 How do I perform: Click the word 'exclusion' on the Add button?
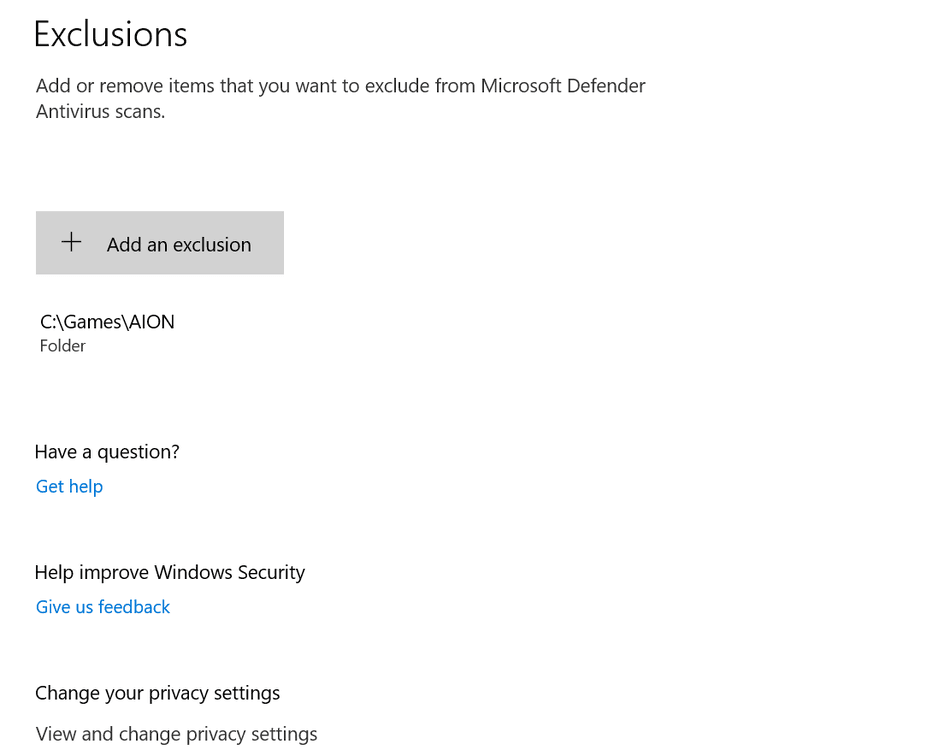pyautogui.click(x=210, y=245)
